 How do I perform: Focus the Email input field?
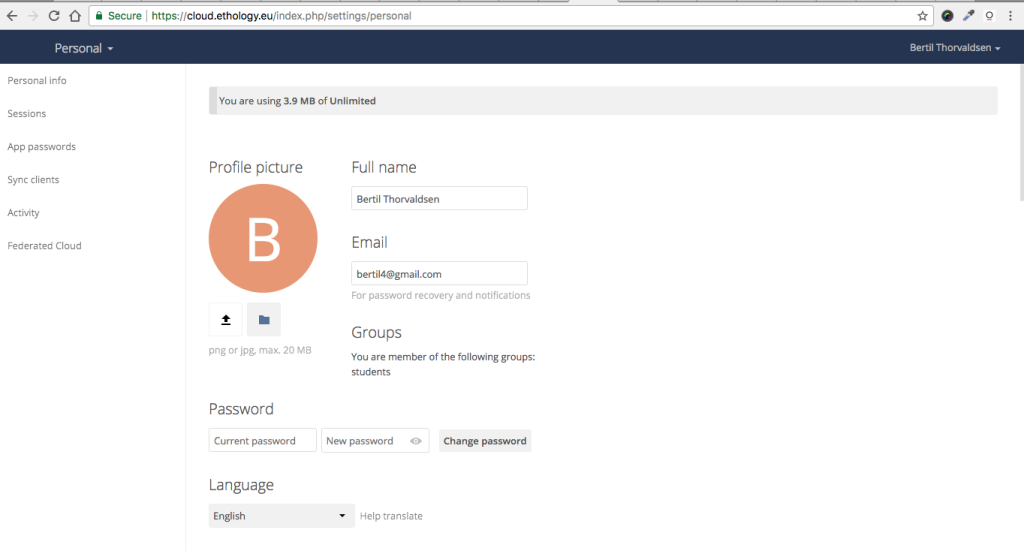coord(440,274)
